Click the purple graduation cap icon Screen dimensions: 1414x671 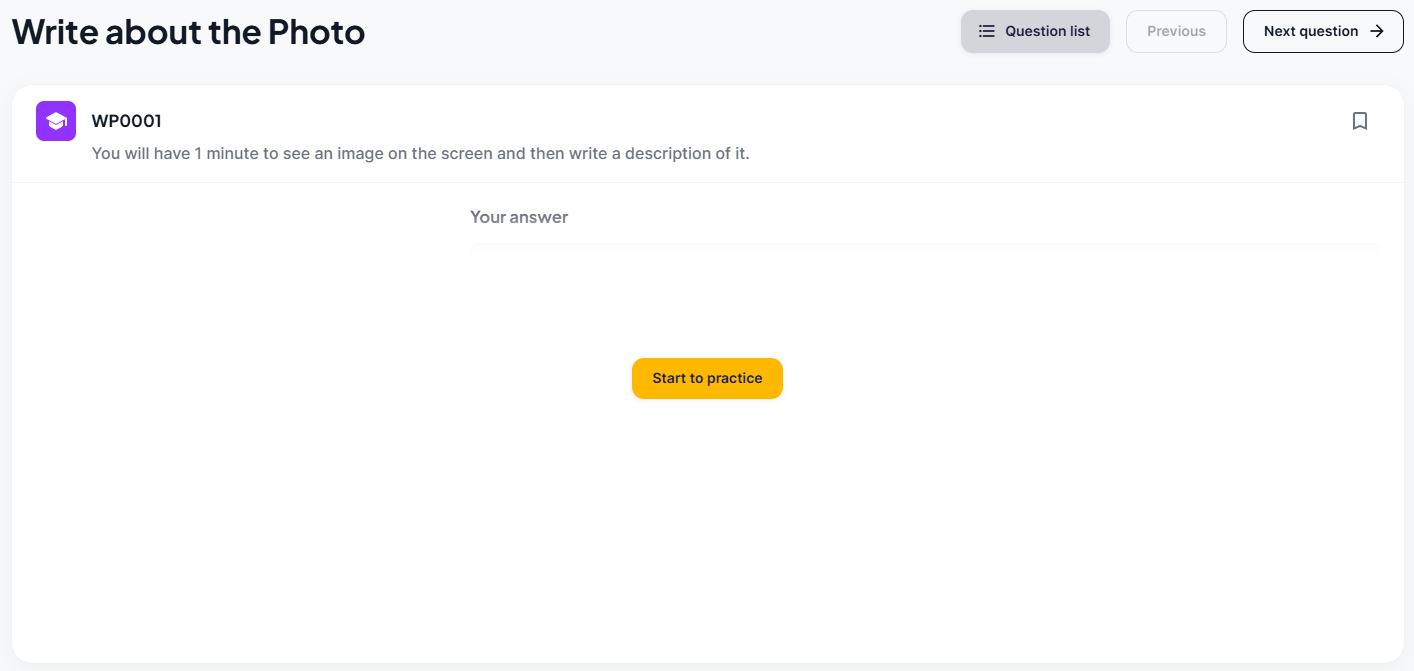pyautogui.click(x=56, y=121)
